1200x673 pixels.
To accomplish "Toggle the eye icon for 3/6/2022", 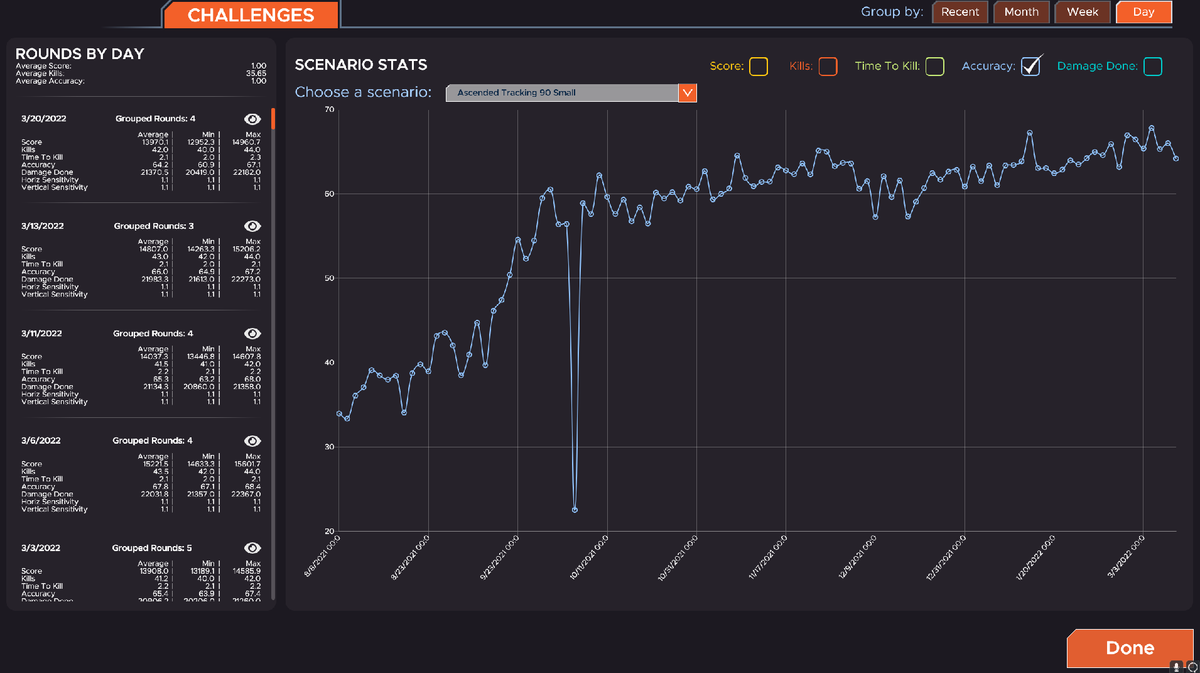I will (x=252, y=441).
